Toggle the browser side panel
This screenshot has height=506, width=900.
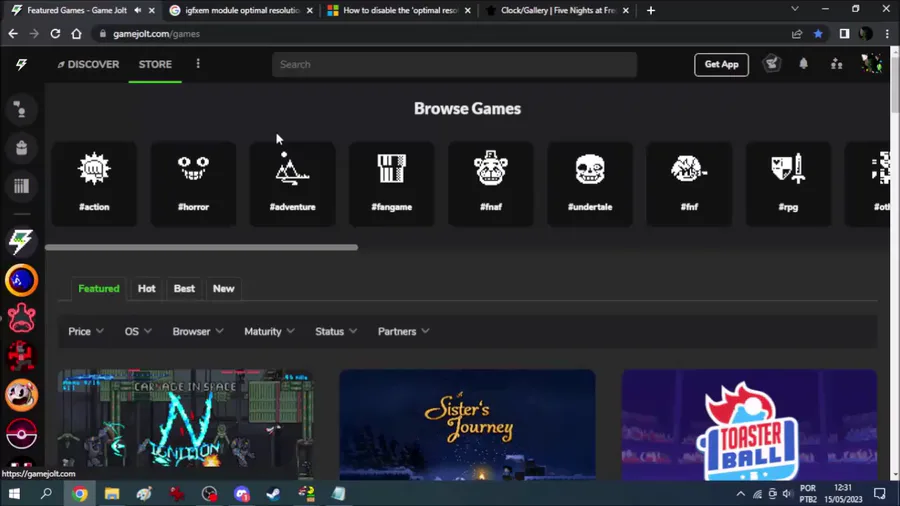[844, 34]
